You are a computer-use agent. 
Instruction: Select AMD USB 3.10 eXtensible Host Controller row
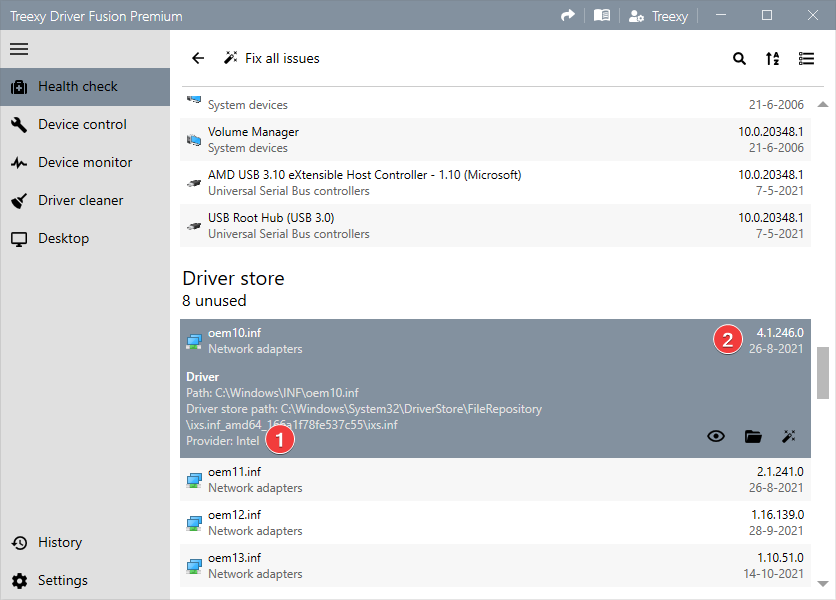point(495,182)
